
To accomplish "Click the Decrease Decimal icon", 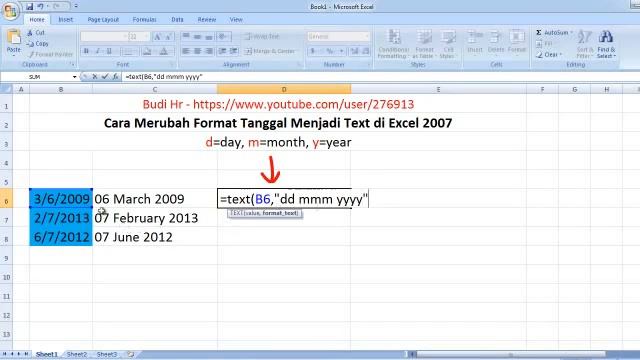I will coord(366,51).
